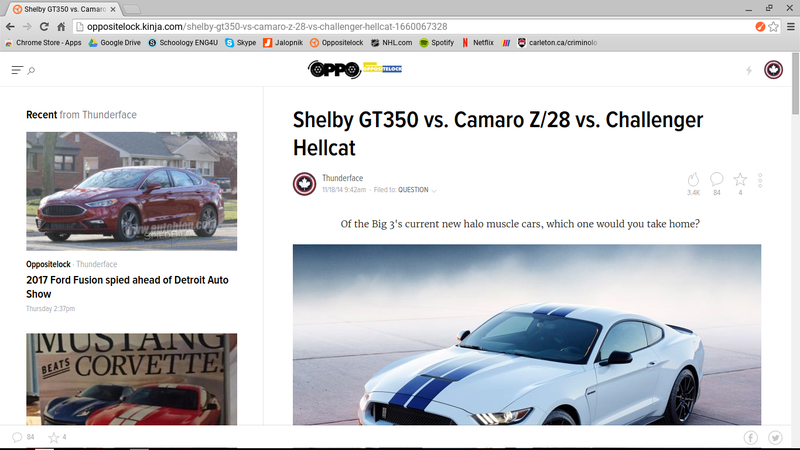Open the Chrome menu hamburger icon
The width and height of the screenshot is (800, 450).
(x=790, y=27)
